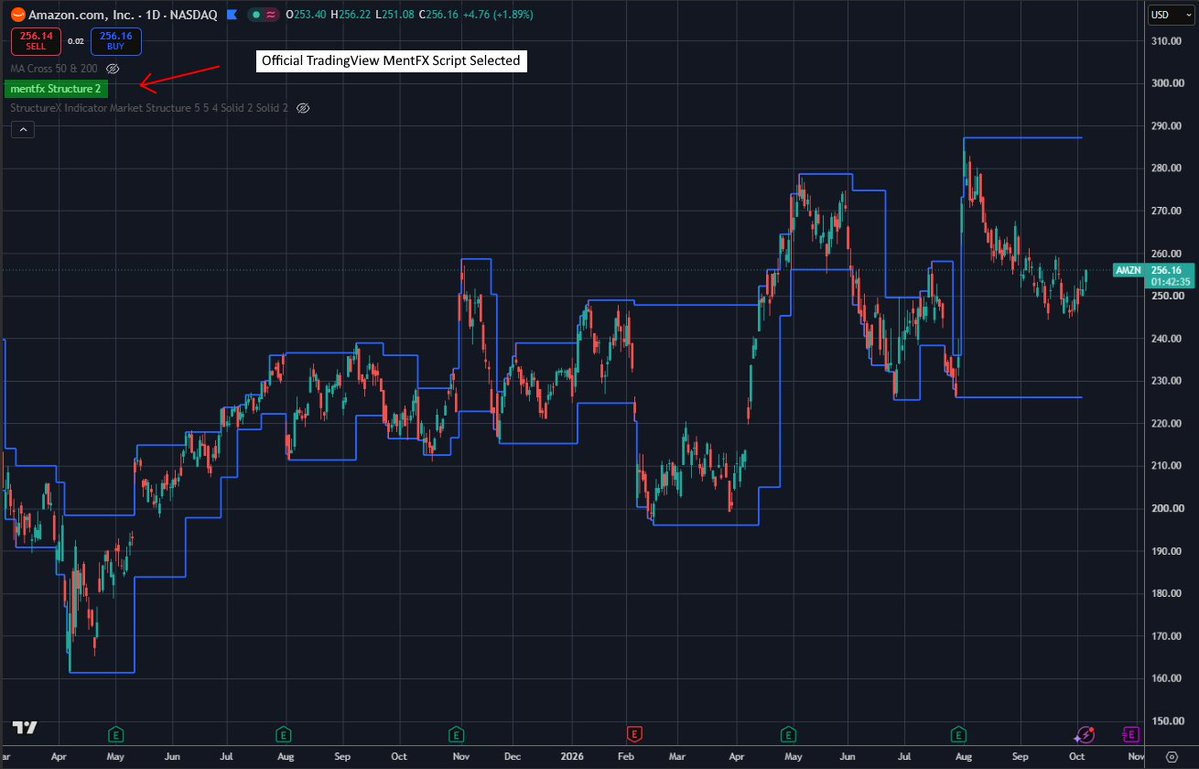
Task: Click 300.00 on the price axis
Action: [1166, 83]
